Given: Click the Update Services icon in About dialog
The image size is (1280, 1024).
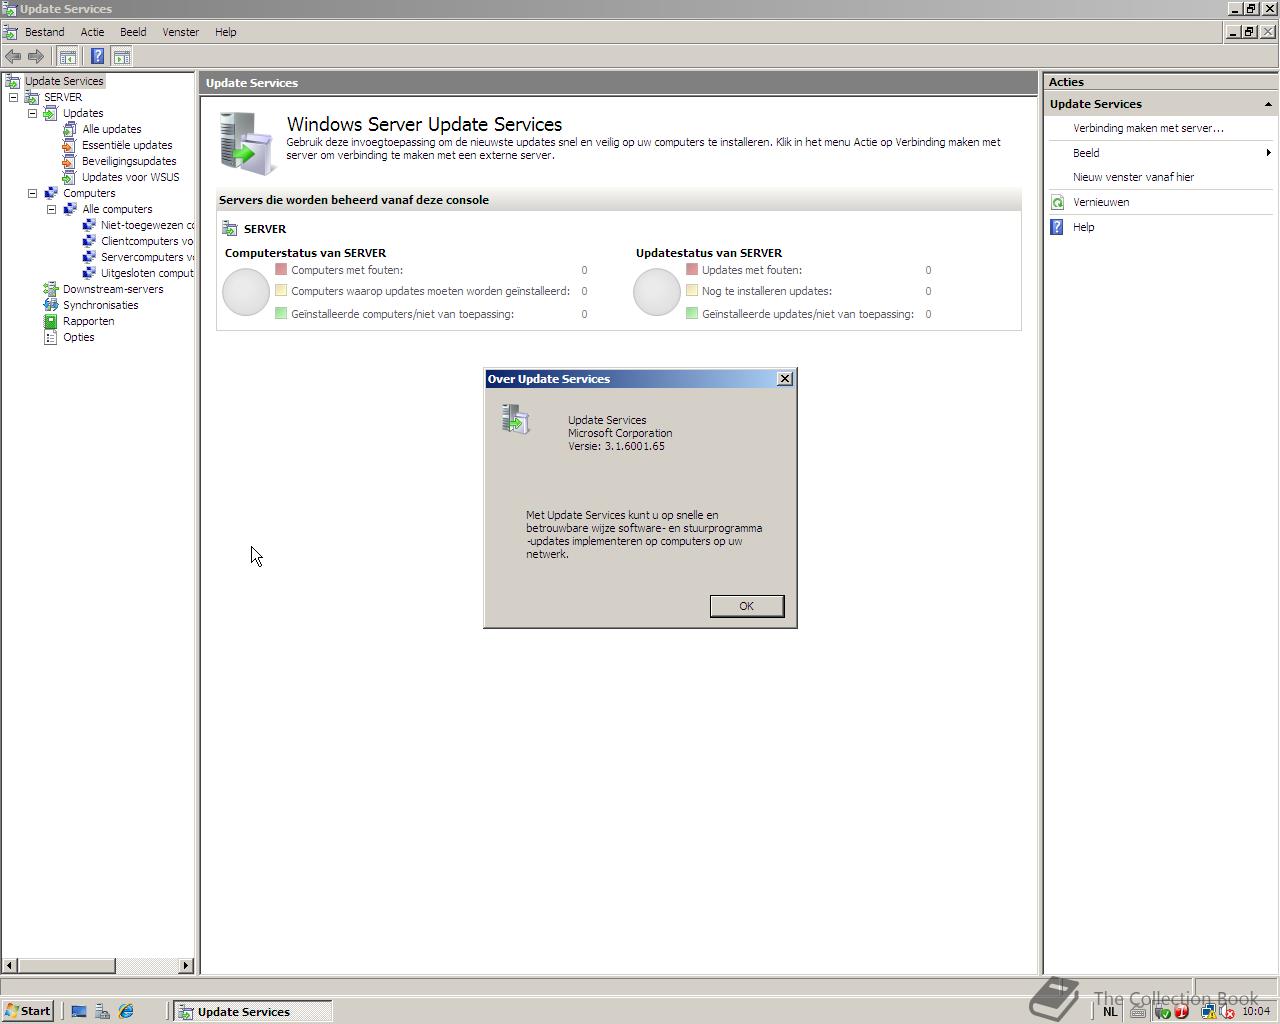Looking at the screenshot, I should click(x=516, y=419).
